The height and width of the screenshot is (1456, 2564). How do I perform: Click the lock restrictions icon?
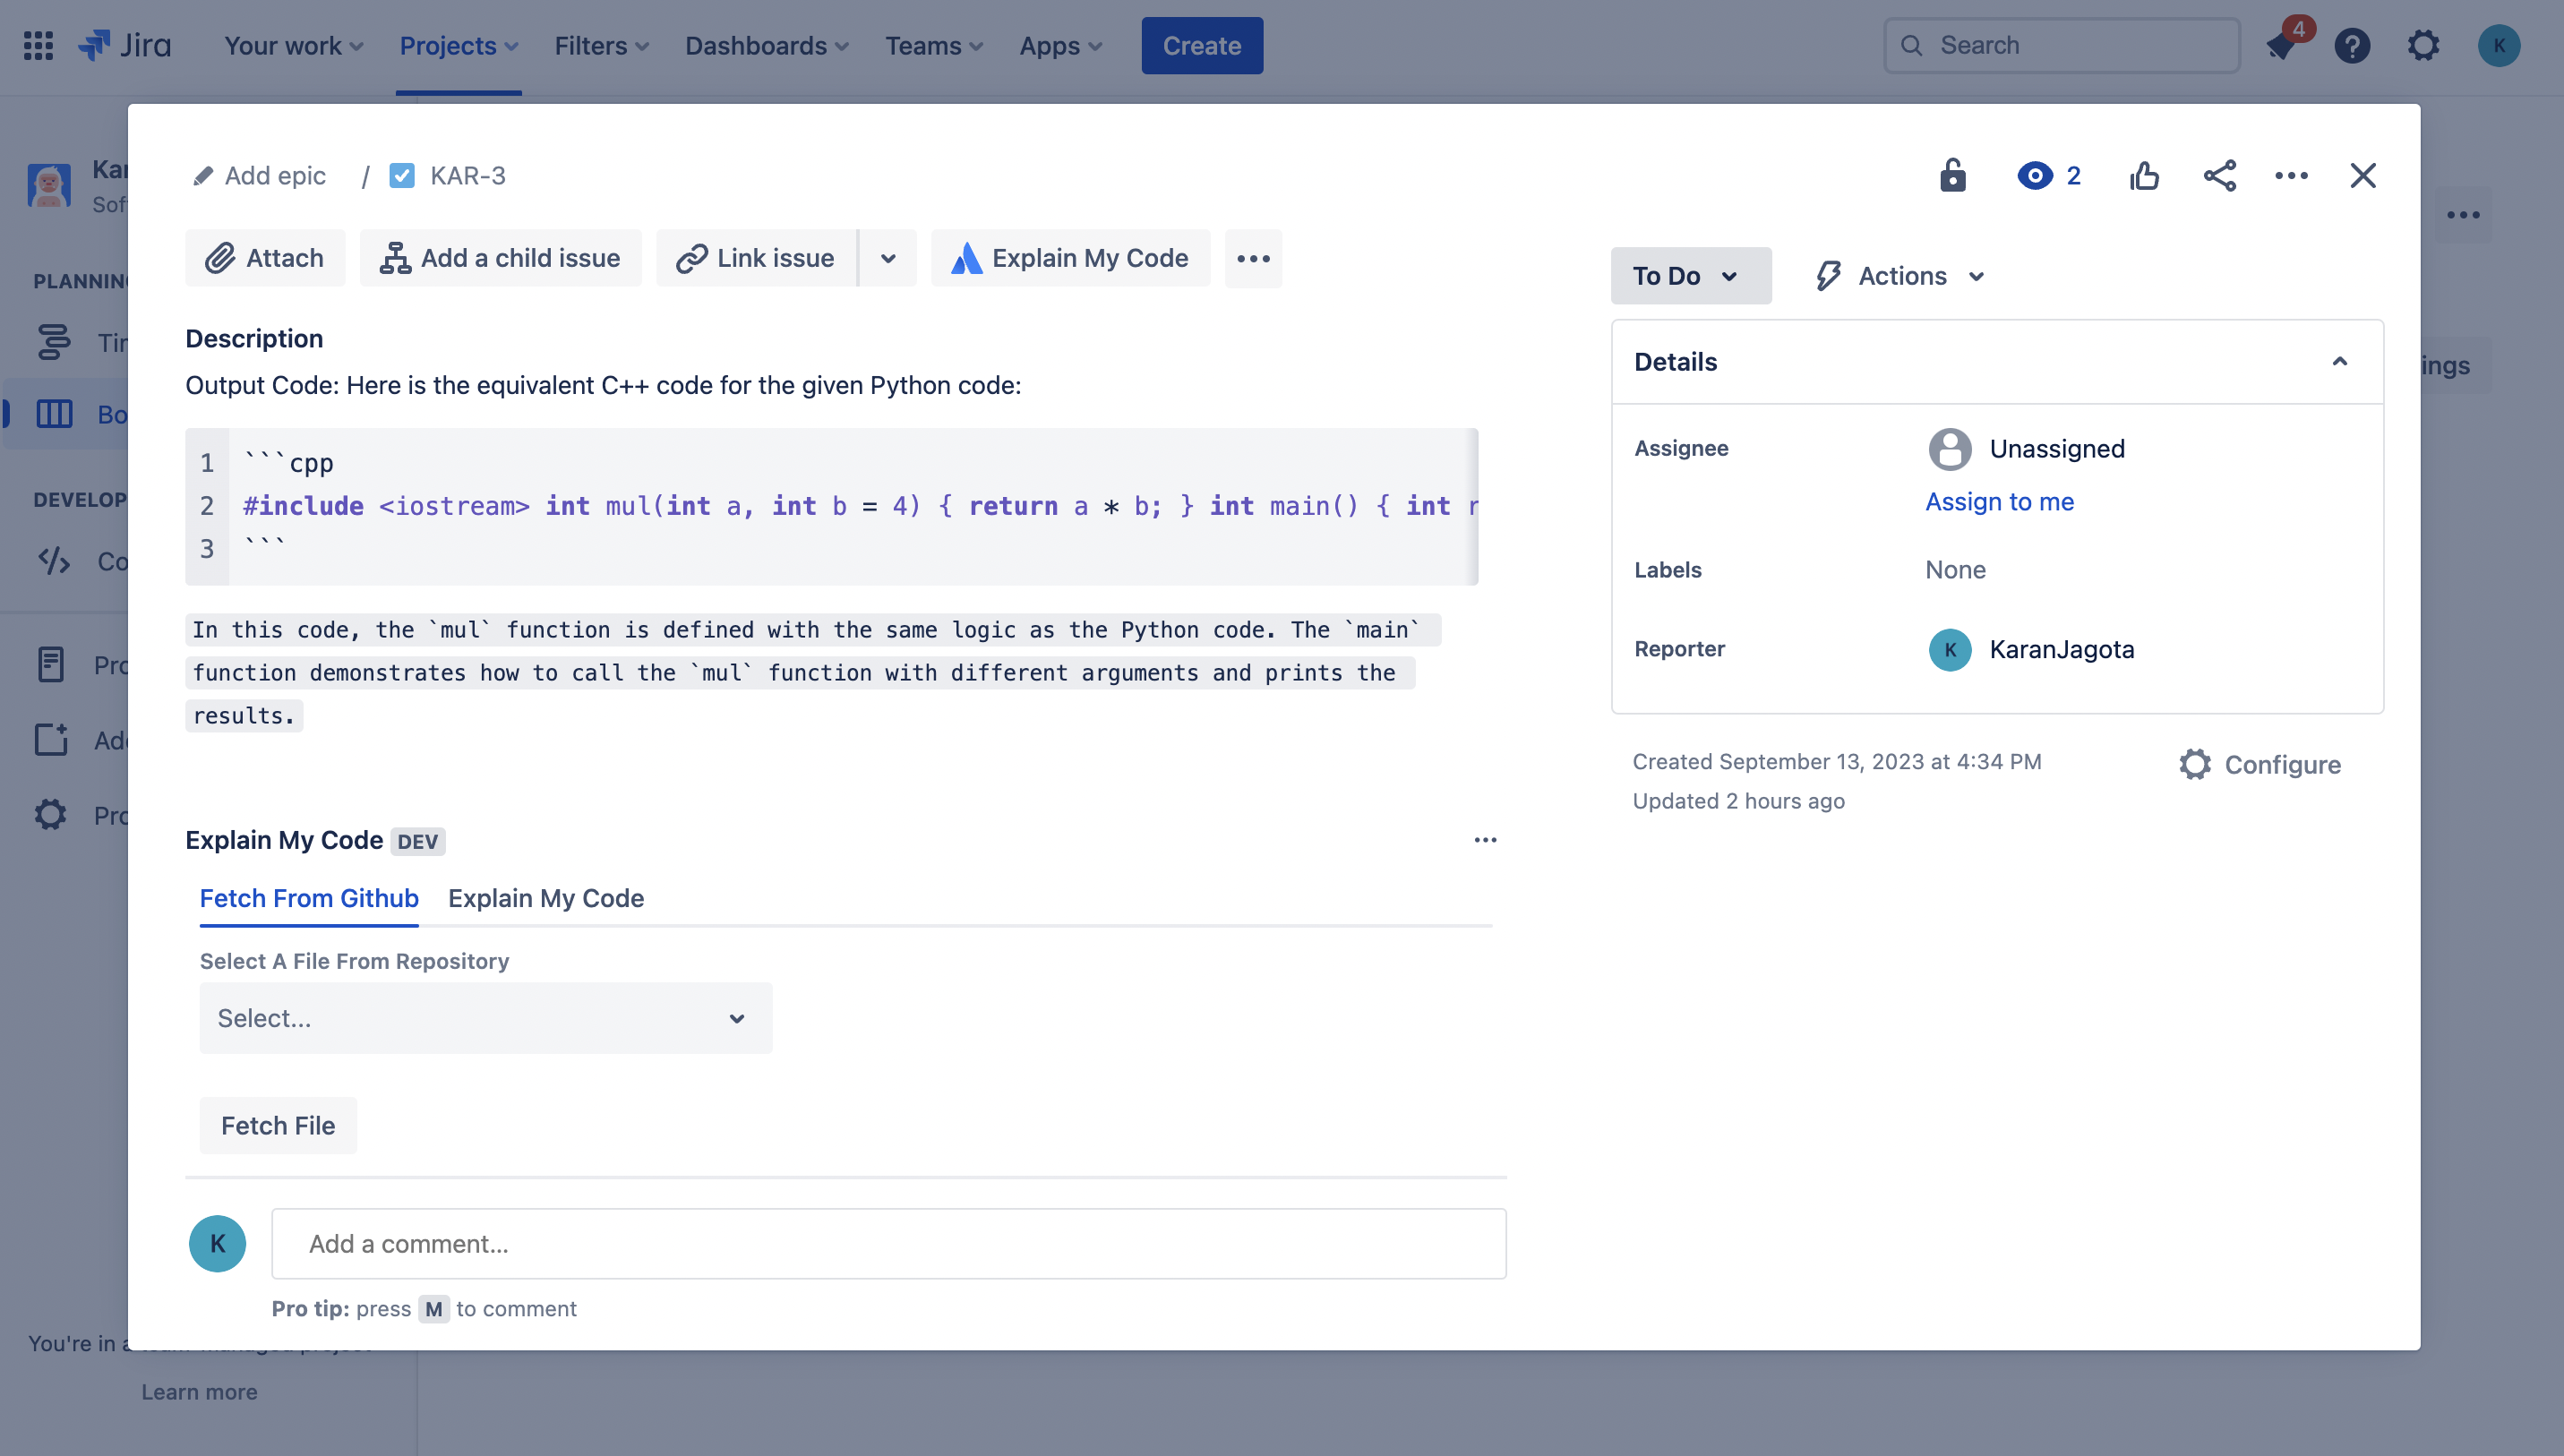click(x=1952, y=176)
